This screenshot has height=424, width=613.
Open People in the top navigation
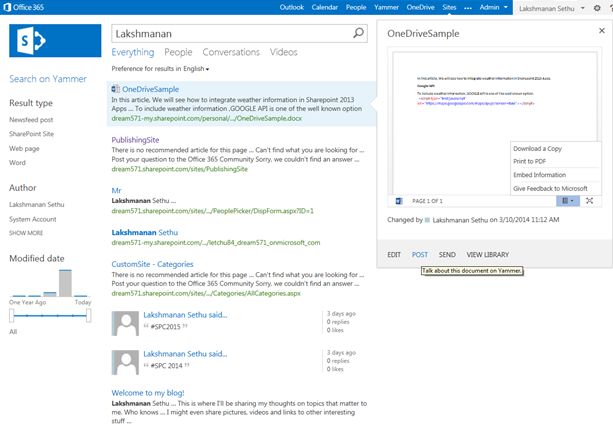click(356, 7)
